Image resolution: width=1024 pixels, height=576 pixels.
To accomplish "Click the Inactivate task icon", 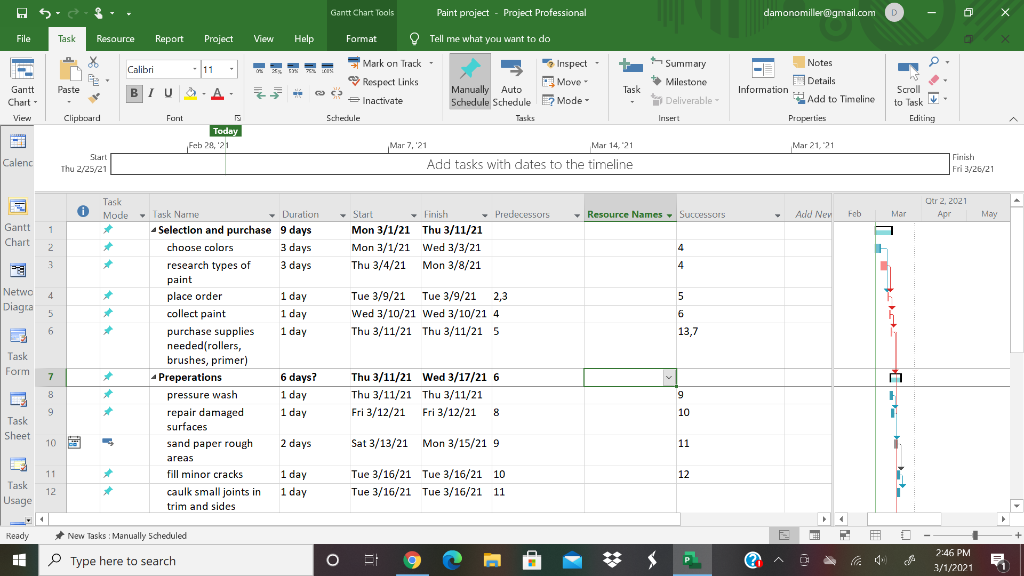I will pos(357,99).
